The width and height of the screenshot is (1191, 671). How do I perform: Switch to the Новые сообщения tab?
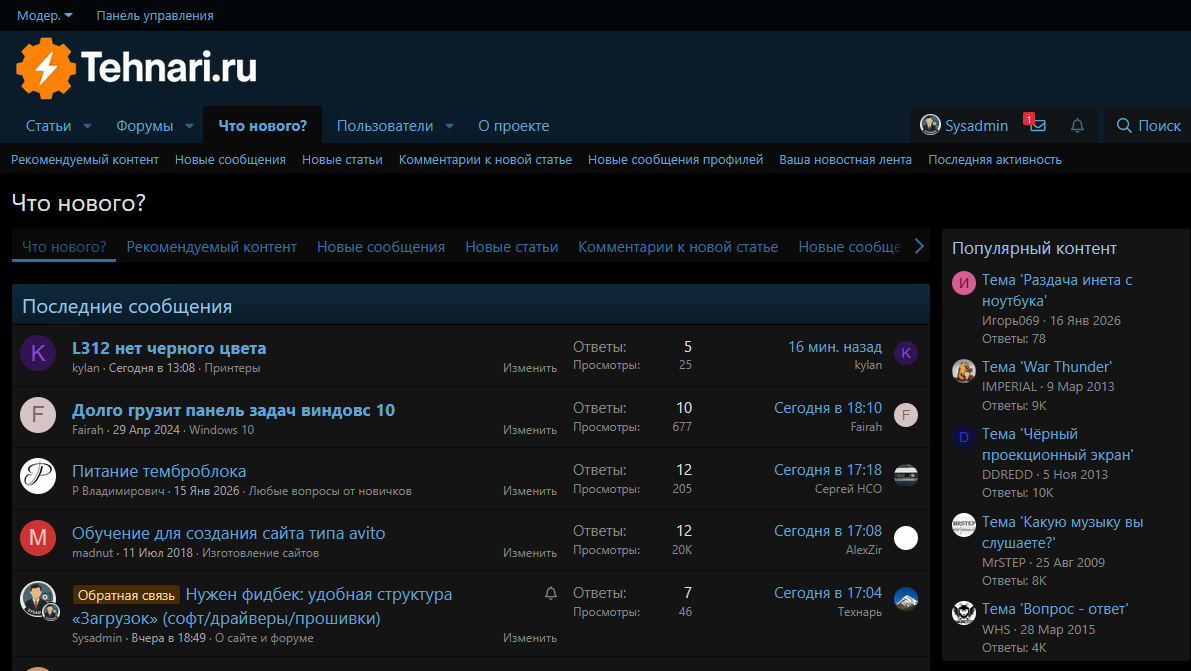[x=381, y=247]
